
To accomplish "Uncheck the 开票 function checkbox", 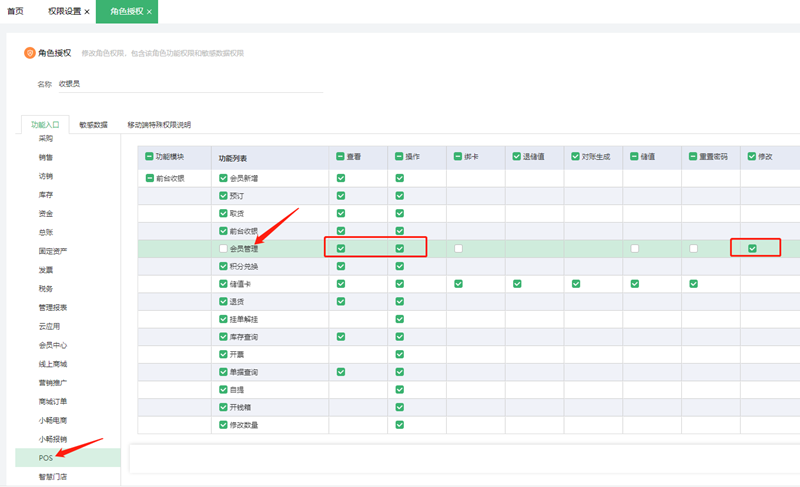I will [223, 354].
